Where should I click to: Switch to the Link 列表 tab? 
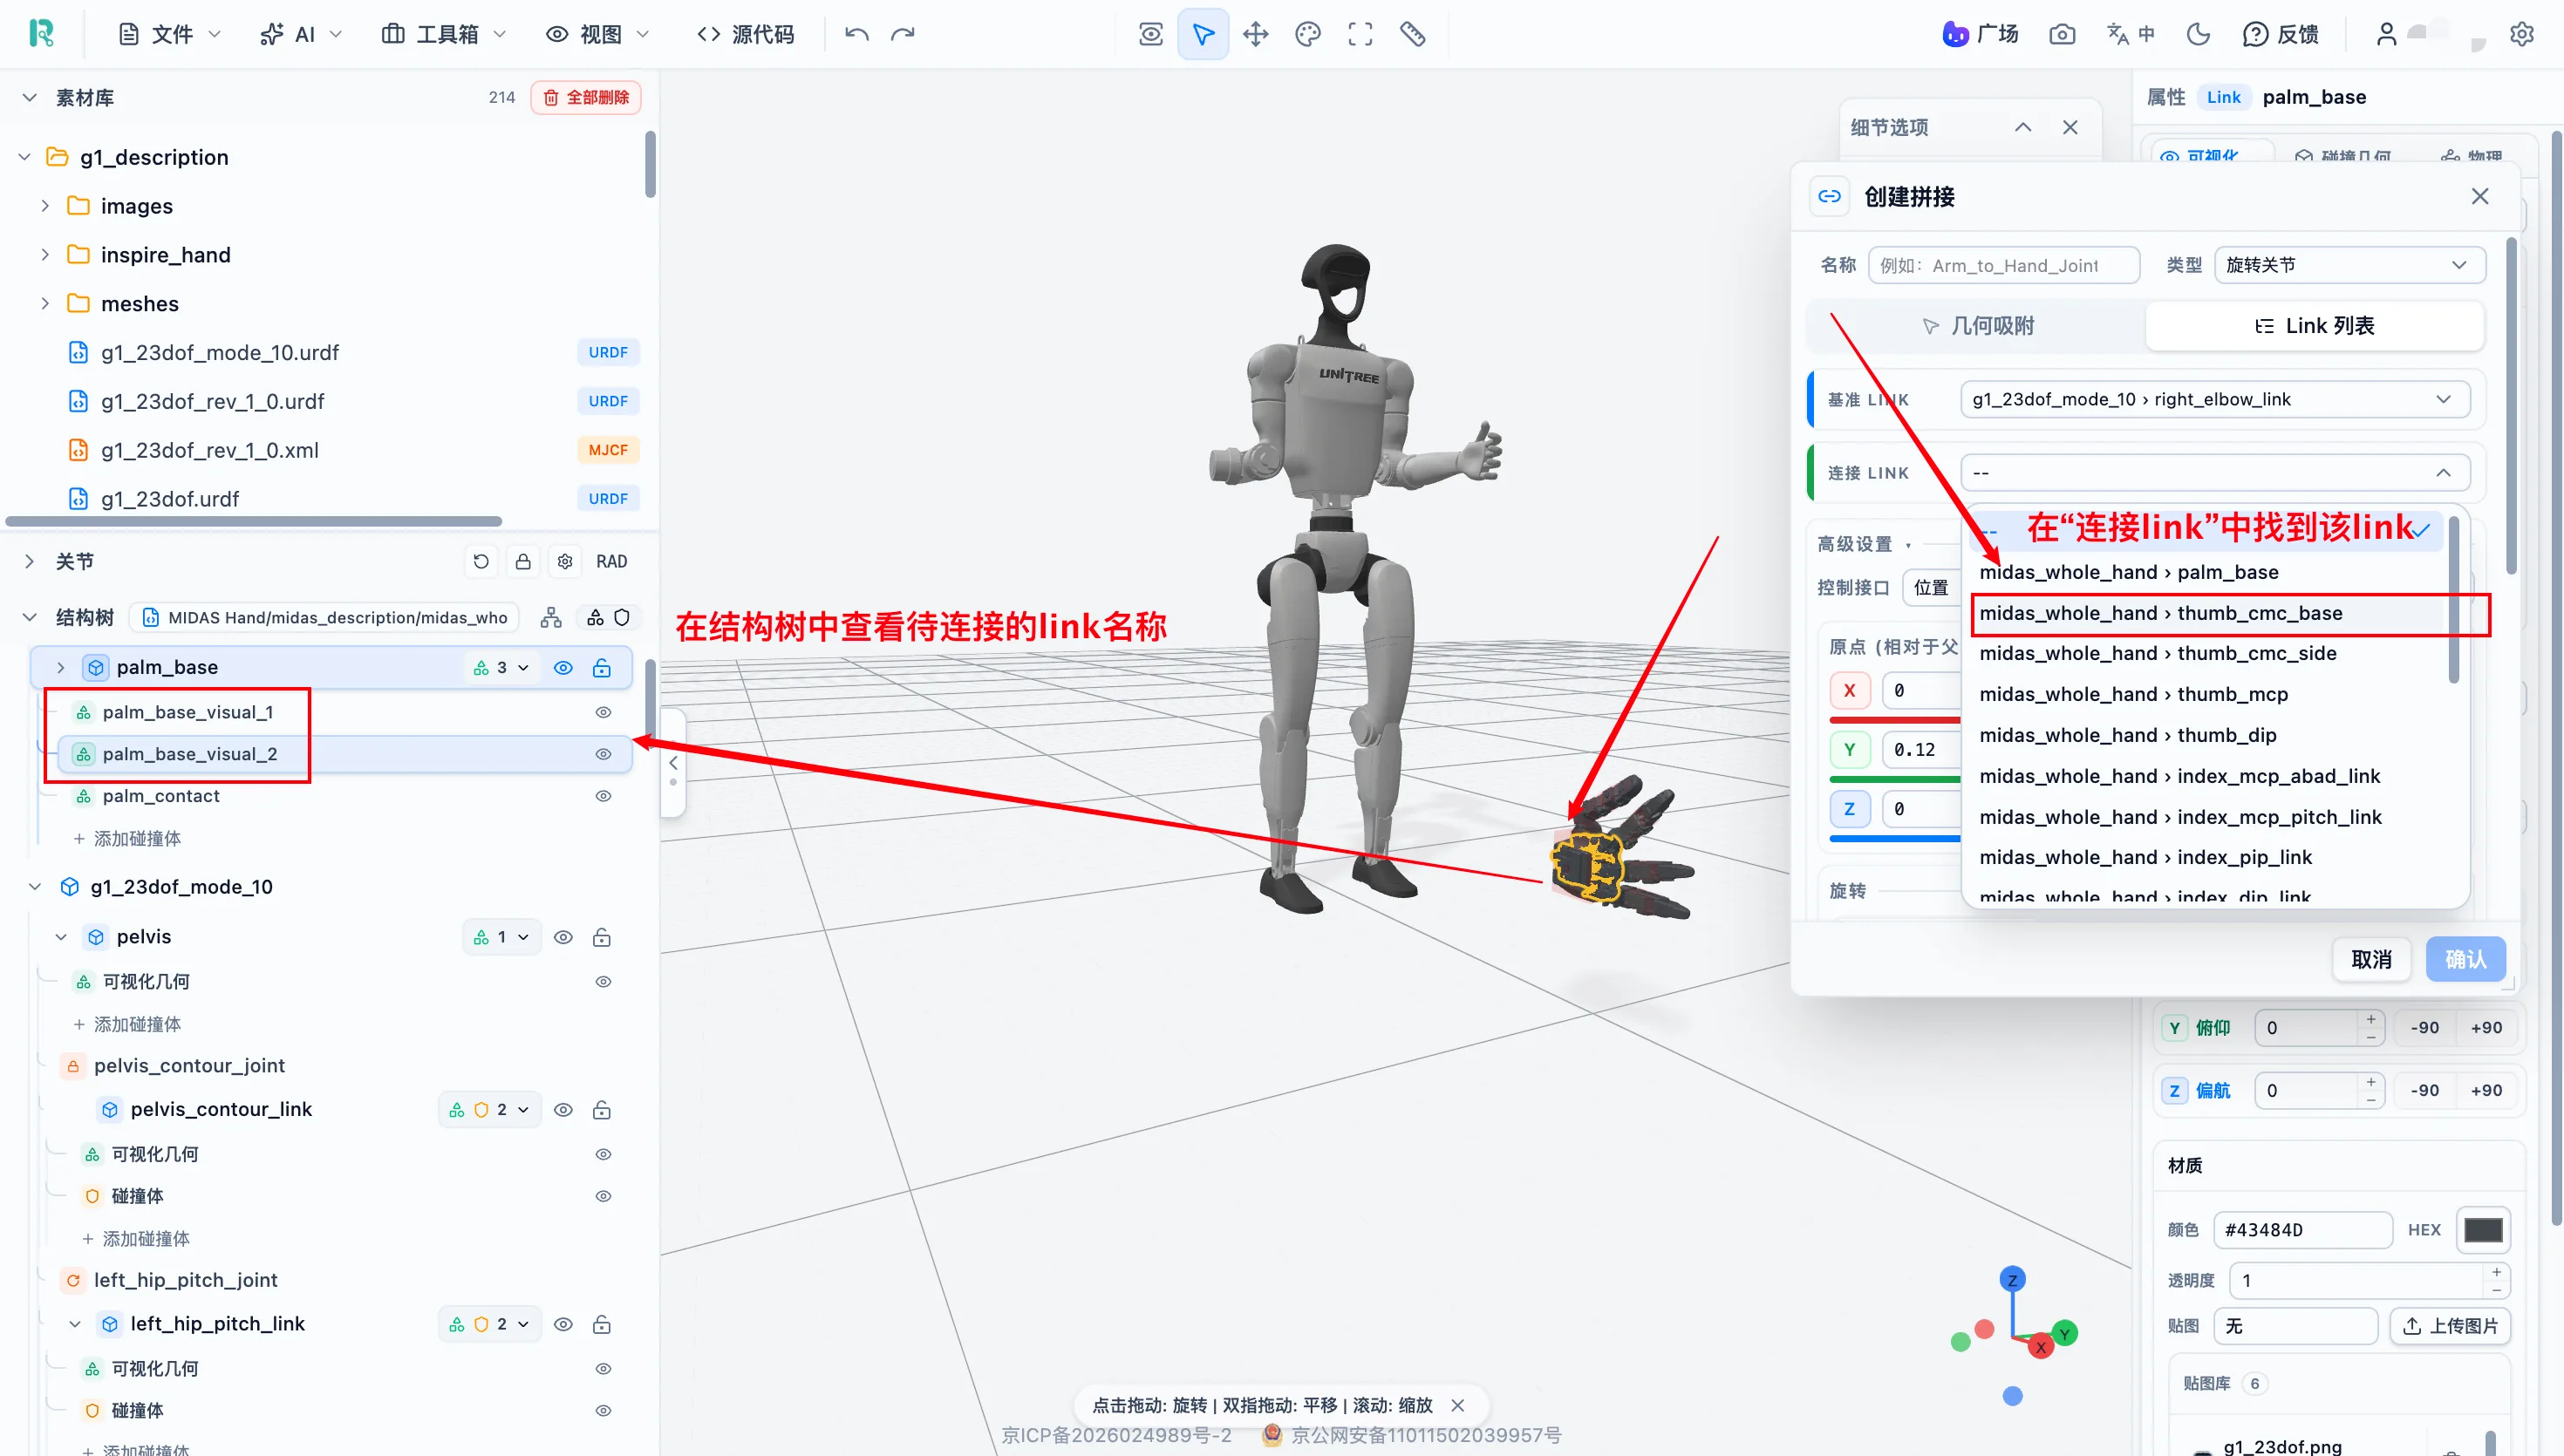pyautogui.click(x=2314, y=325)
